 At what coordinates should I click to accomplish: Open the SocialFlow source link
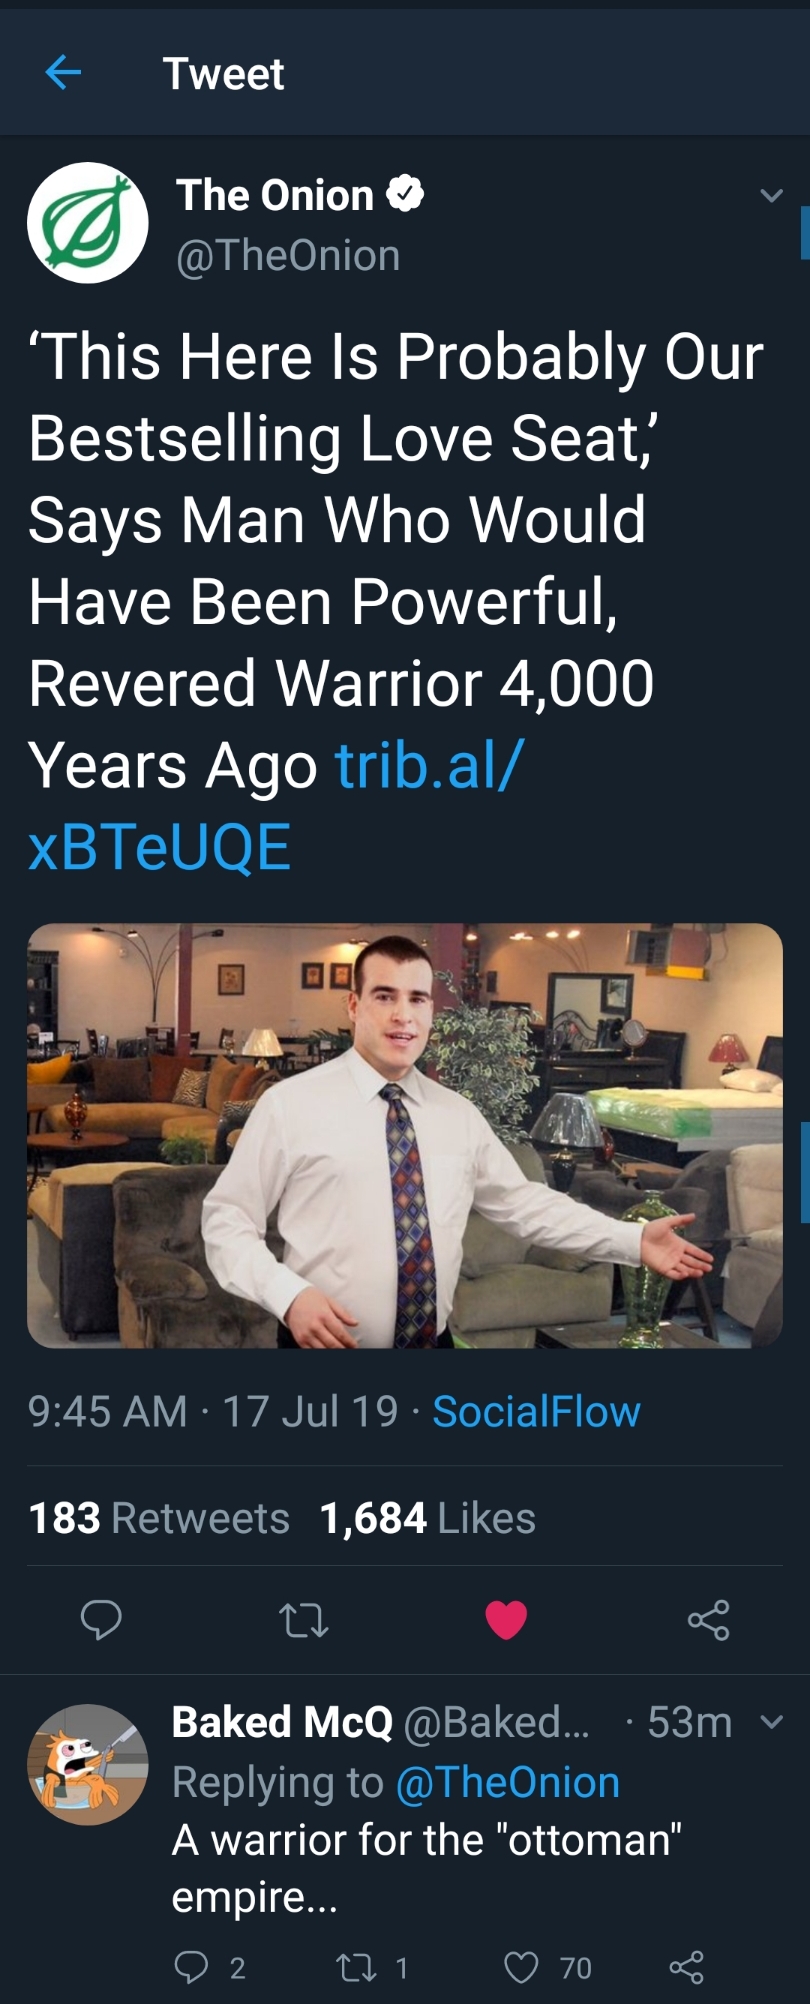click(536, 1411)
